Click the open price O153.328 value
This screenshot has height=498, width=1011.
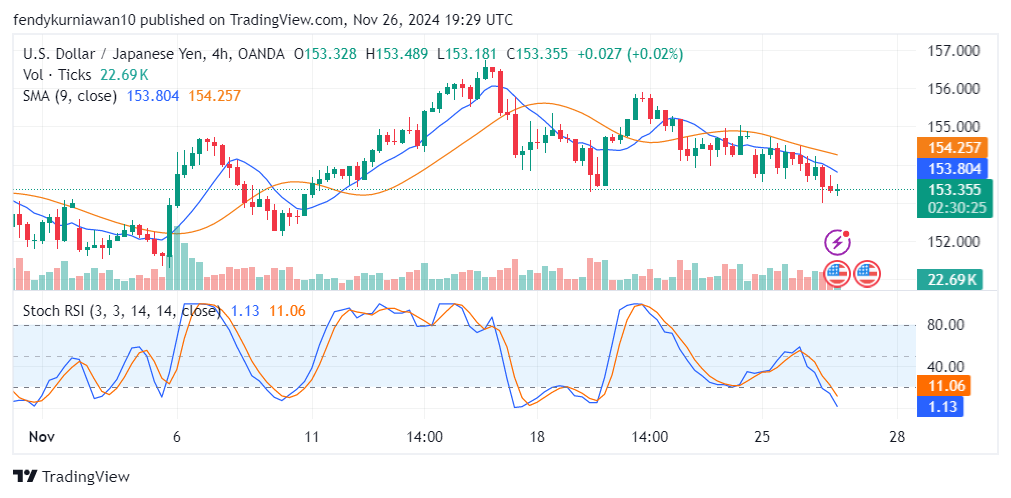tap(325, 54)
